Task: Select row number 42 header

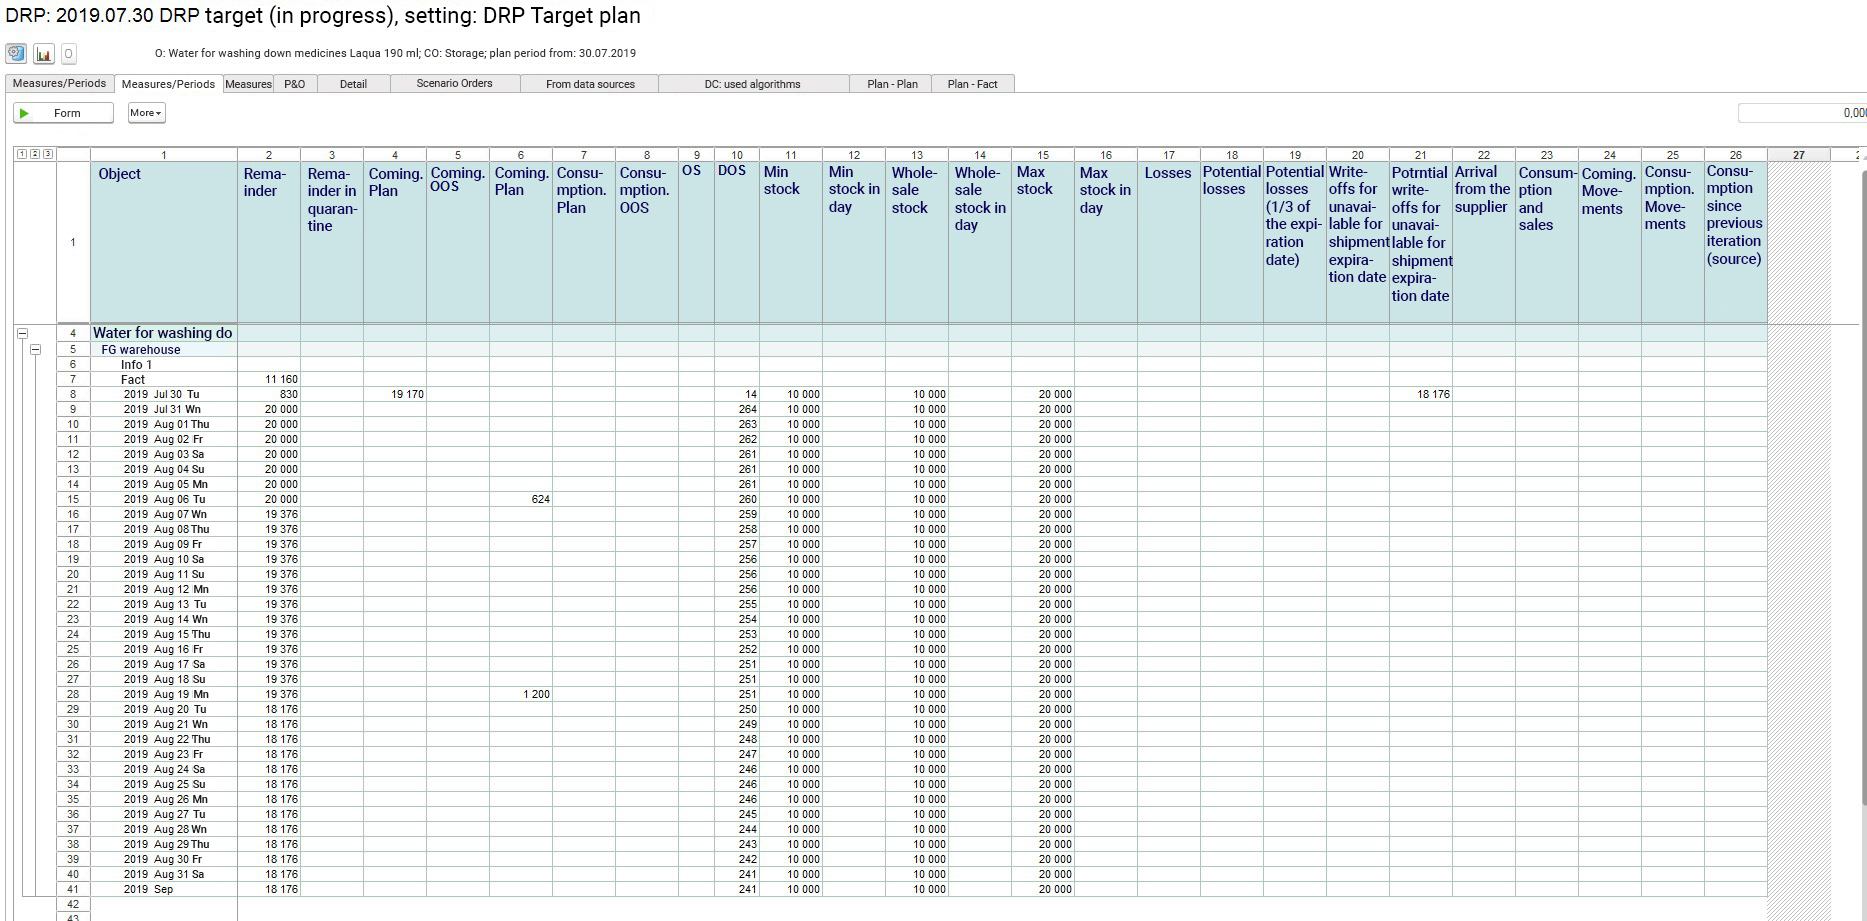Action: pos(73,904)
